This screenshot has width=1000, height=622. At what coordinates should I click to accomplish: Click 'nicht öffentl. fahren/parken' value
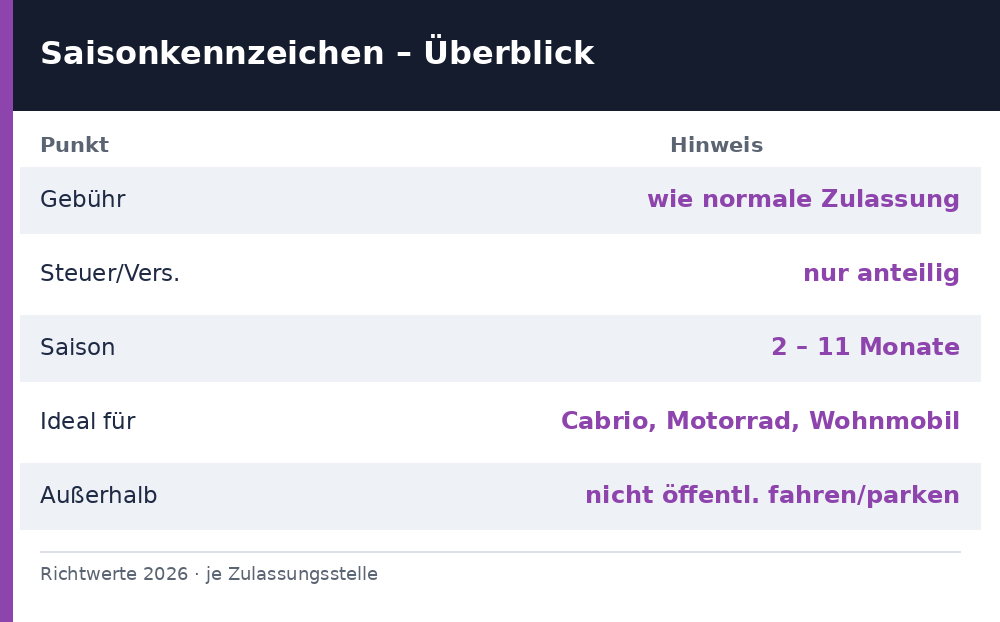[x=772, y=495]
